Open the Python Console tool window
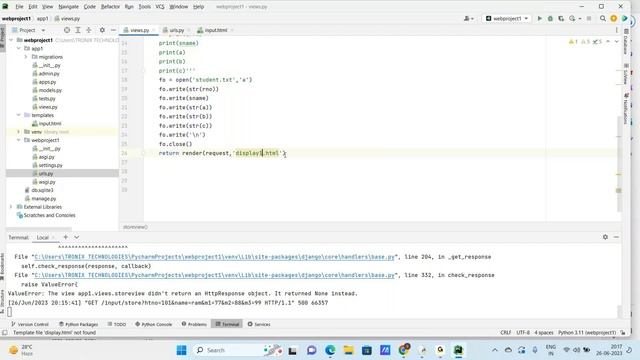This screenshot has height=360, width=640. [x=153, y=324]
